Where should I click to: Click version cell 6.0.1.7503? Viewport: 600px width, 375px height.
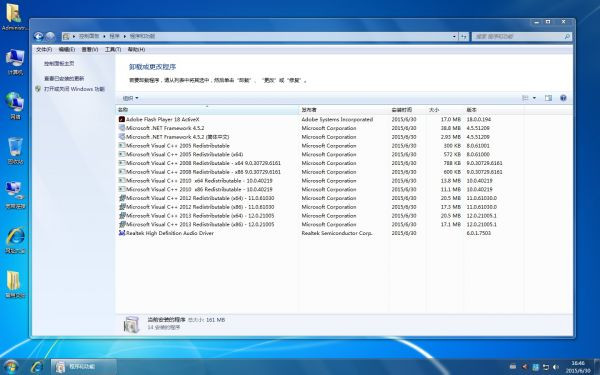(478, 233)
